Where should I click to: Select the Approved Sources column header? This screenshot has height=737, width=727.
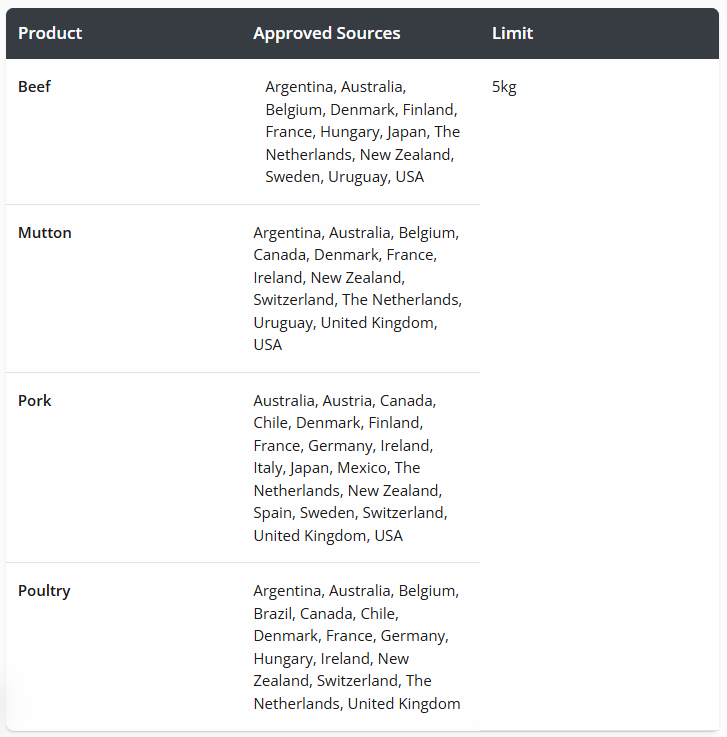(x=326, y=33)
